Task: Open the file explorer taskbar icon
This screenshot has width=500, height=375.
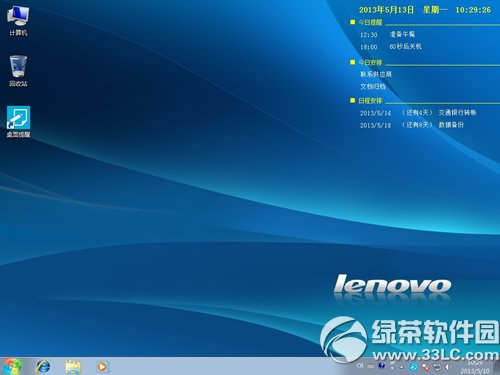Action: [x=73, y=367]
